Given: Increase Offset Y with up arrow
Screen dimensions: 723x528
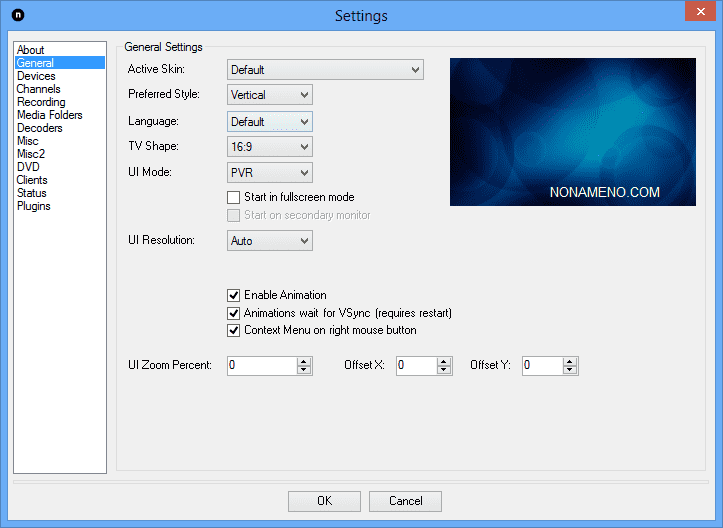Looking at the screenshot, I should click(x=570, y=361).
